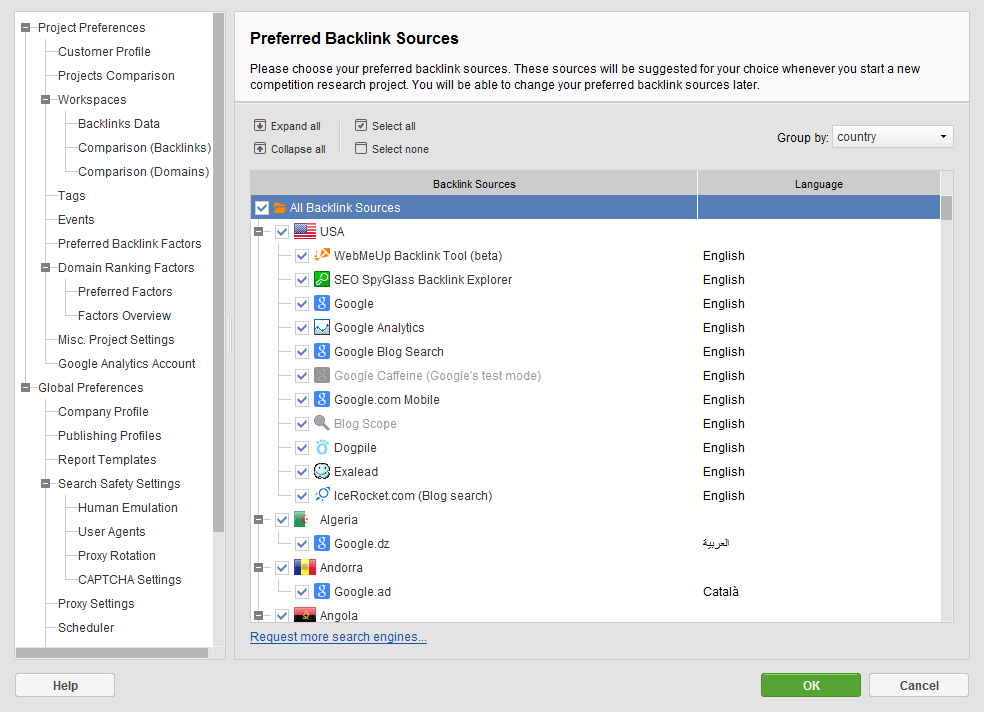Collapse the Workspaces tree node

[x=45, y=100]
